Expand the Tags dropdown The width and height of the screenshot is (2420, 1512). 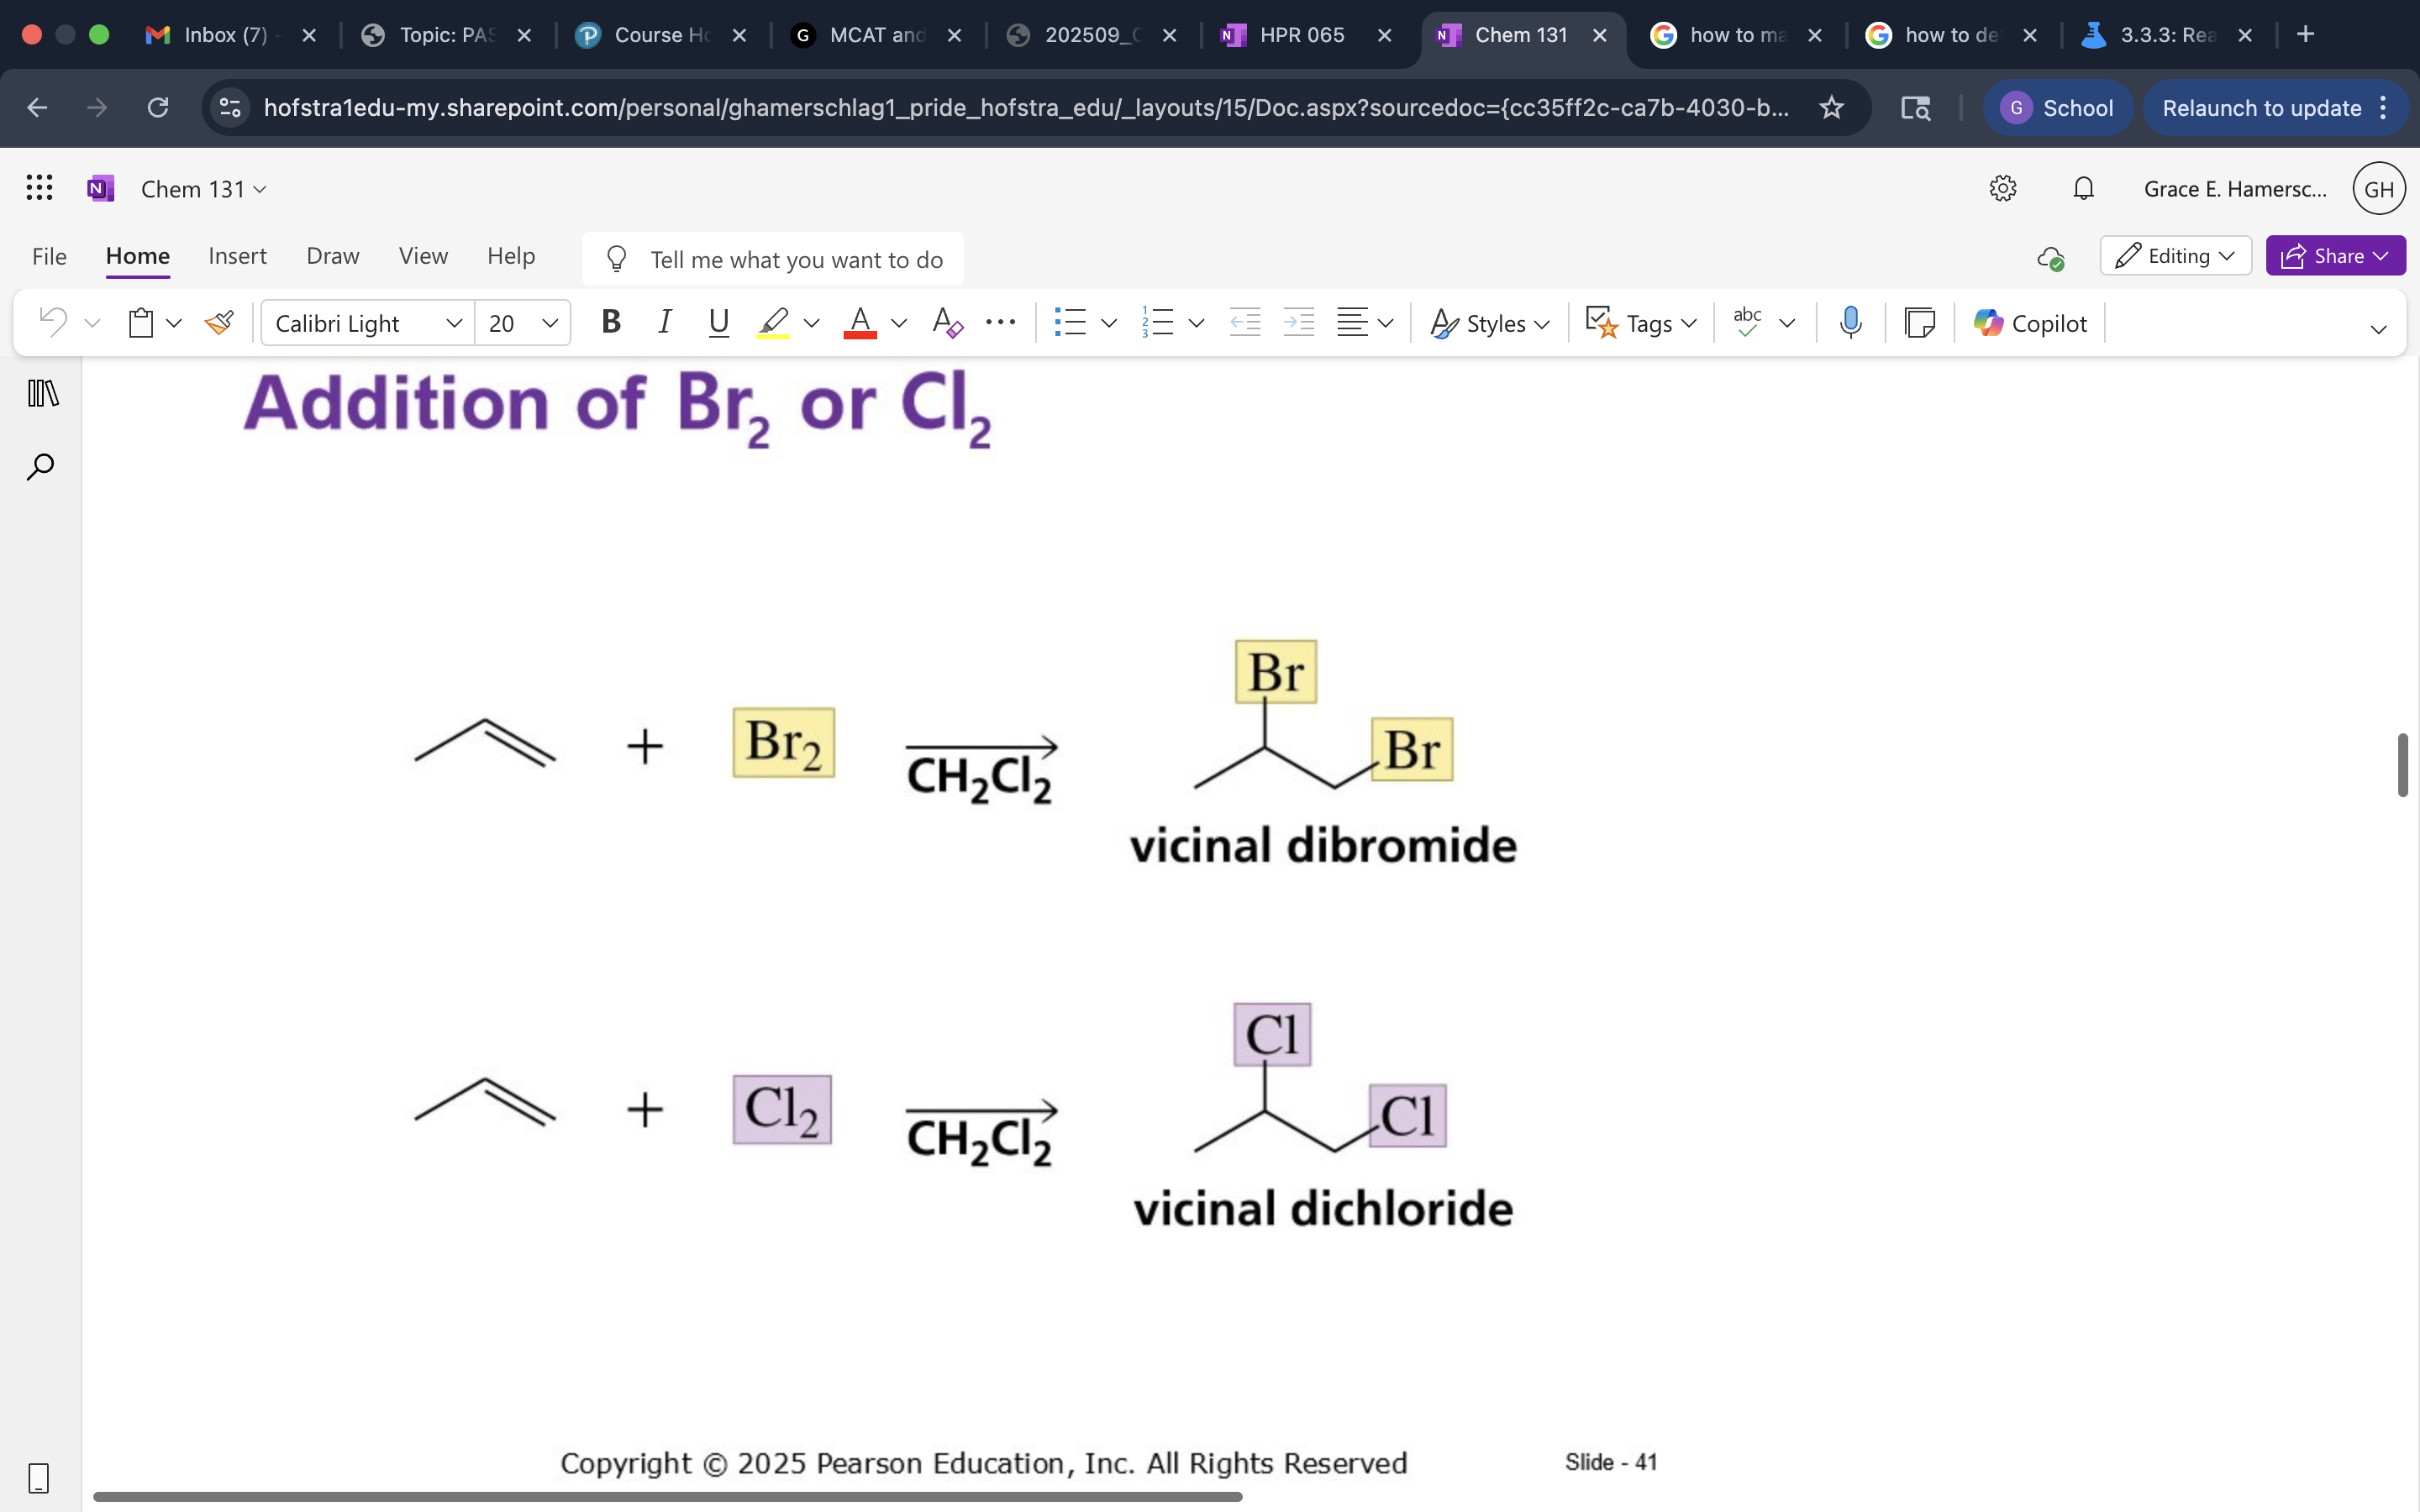click(x=1688, y=322)
